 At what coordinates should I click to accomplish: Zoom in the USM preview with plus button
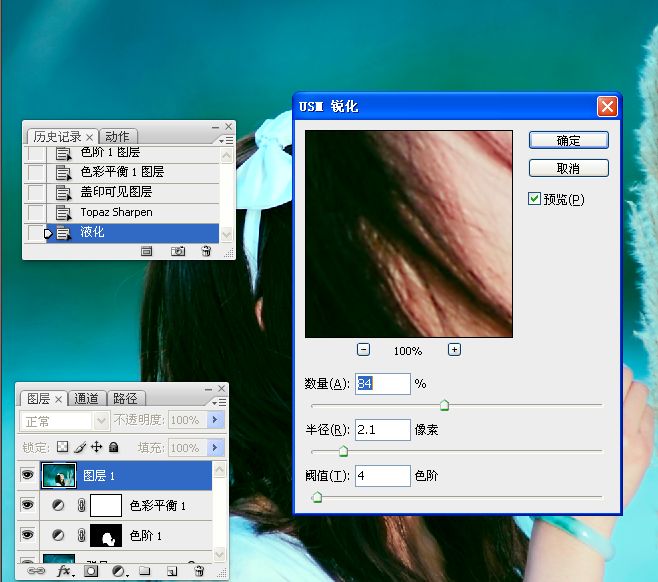pyautogui.click(x=454, y=350)
